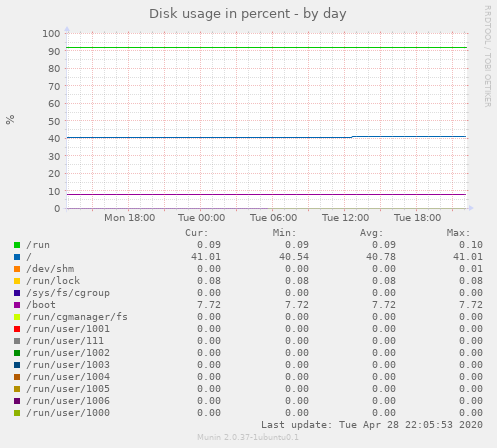Click the Avg: column header
This screenshot has height=448, width=497.
371,233
